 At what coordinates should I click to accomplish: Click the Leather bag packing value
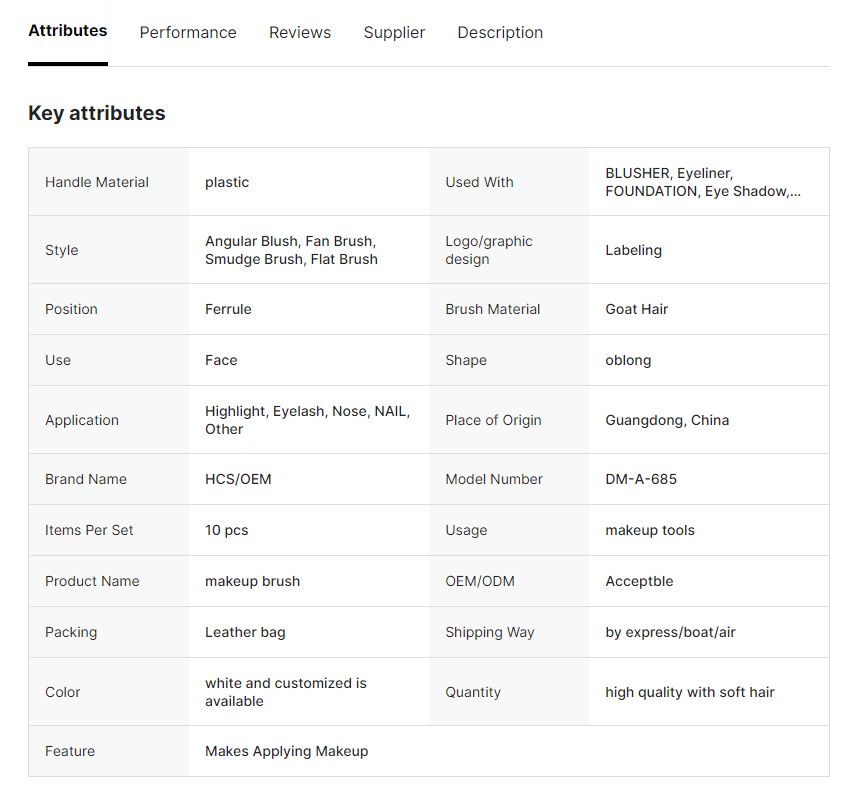pyautogui.click(x=245, y=632)
